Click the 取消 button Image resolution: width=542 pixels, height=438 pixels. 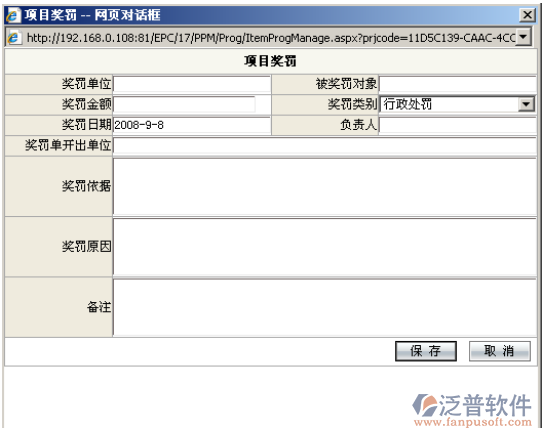(499, 351)
